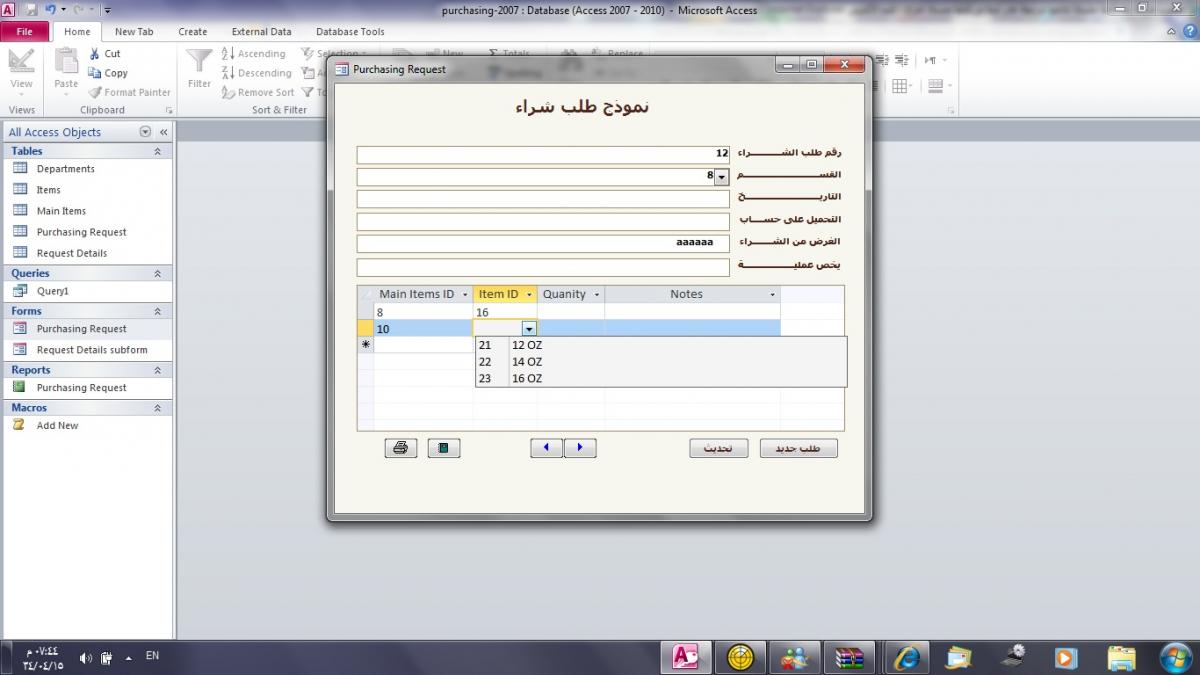The width and height of the screenshot is (1200, 675).
Task: Click the Main Items ID cell containing 10
Action: coord(424,328)
